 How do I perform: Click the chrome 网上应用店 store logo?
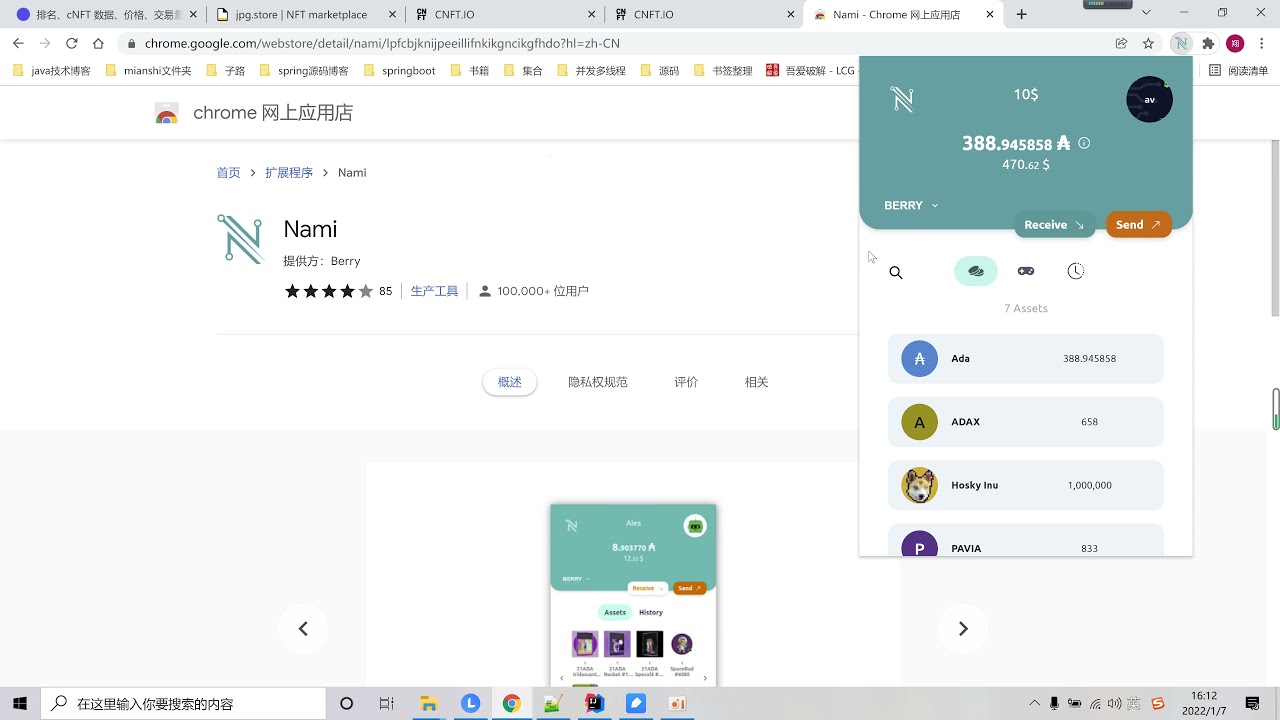254,113
